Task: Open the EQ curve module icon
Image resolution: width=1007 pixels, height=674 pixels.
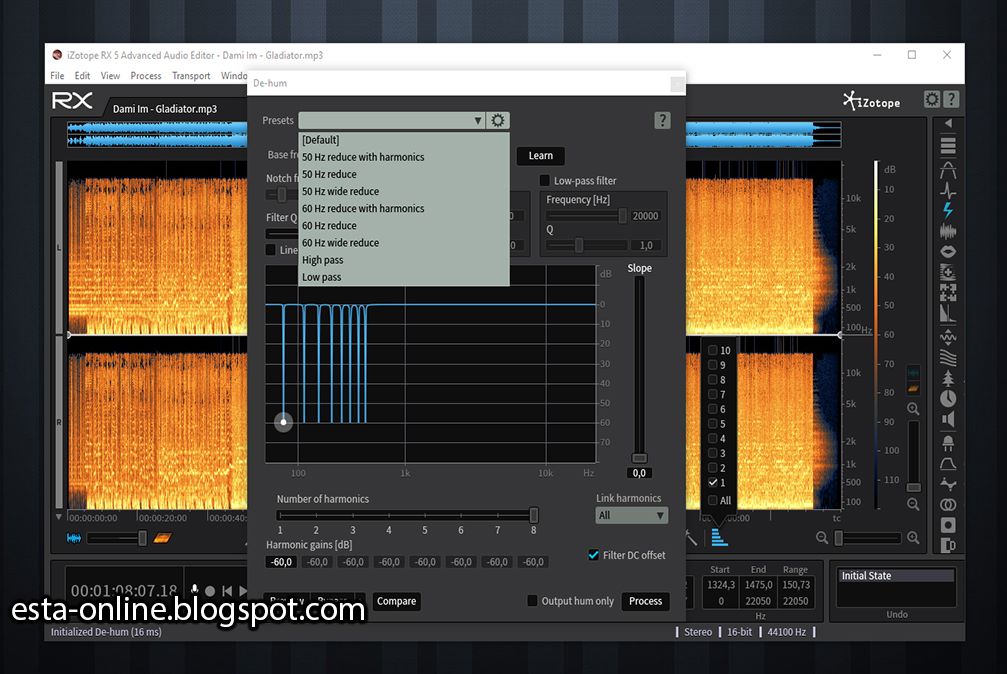Action: 948,464
